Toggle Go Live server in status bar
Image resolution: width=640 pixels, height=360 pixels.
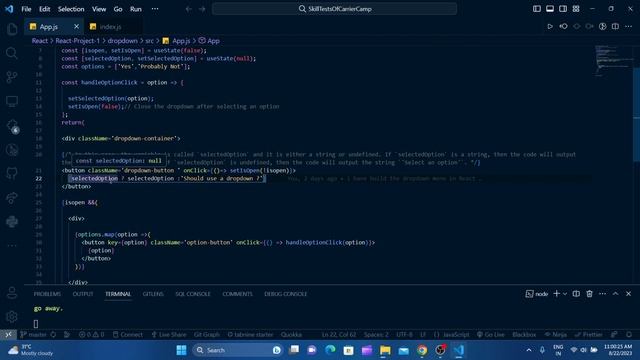tap(491, 334)
